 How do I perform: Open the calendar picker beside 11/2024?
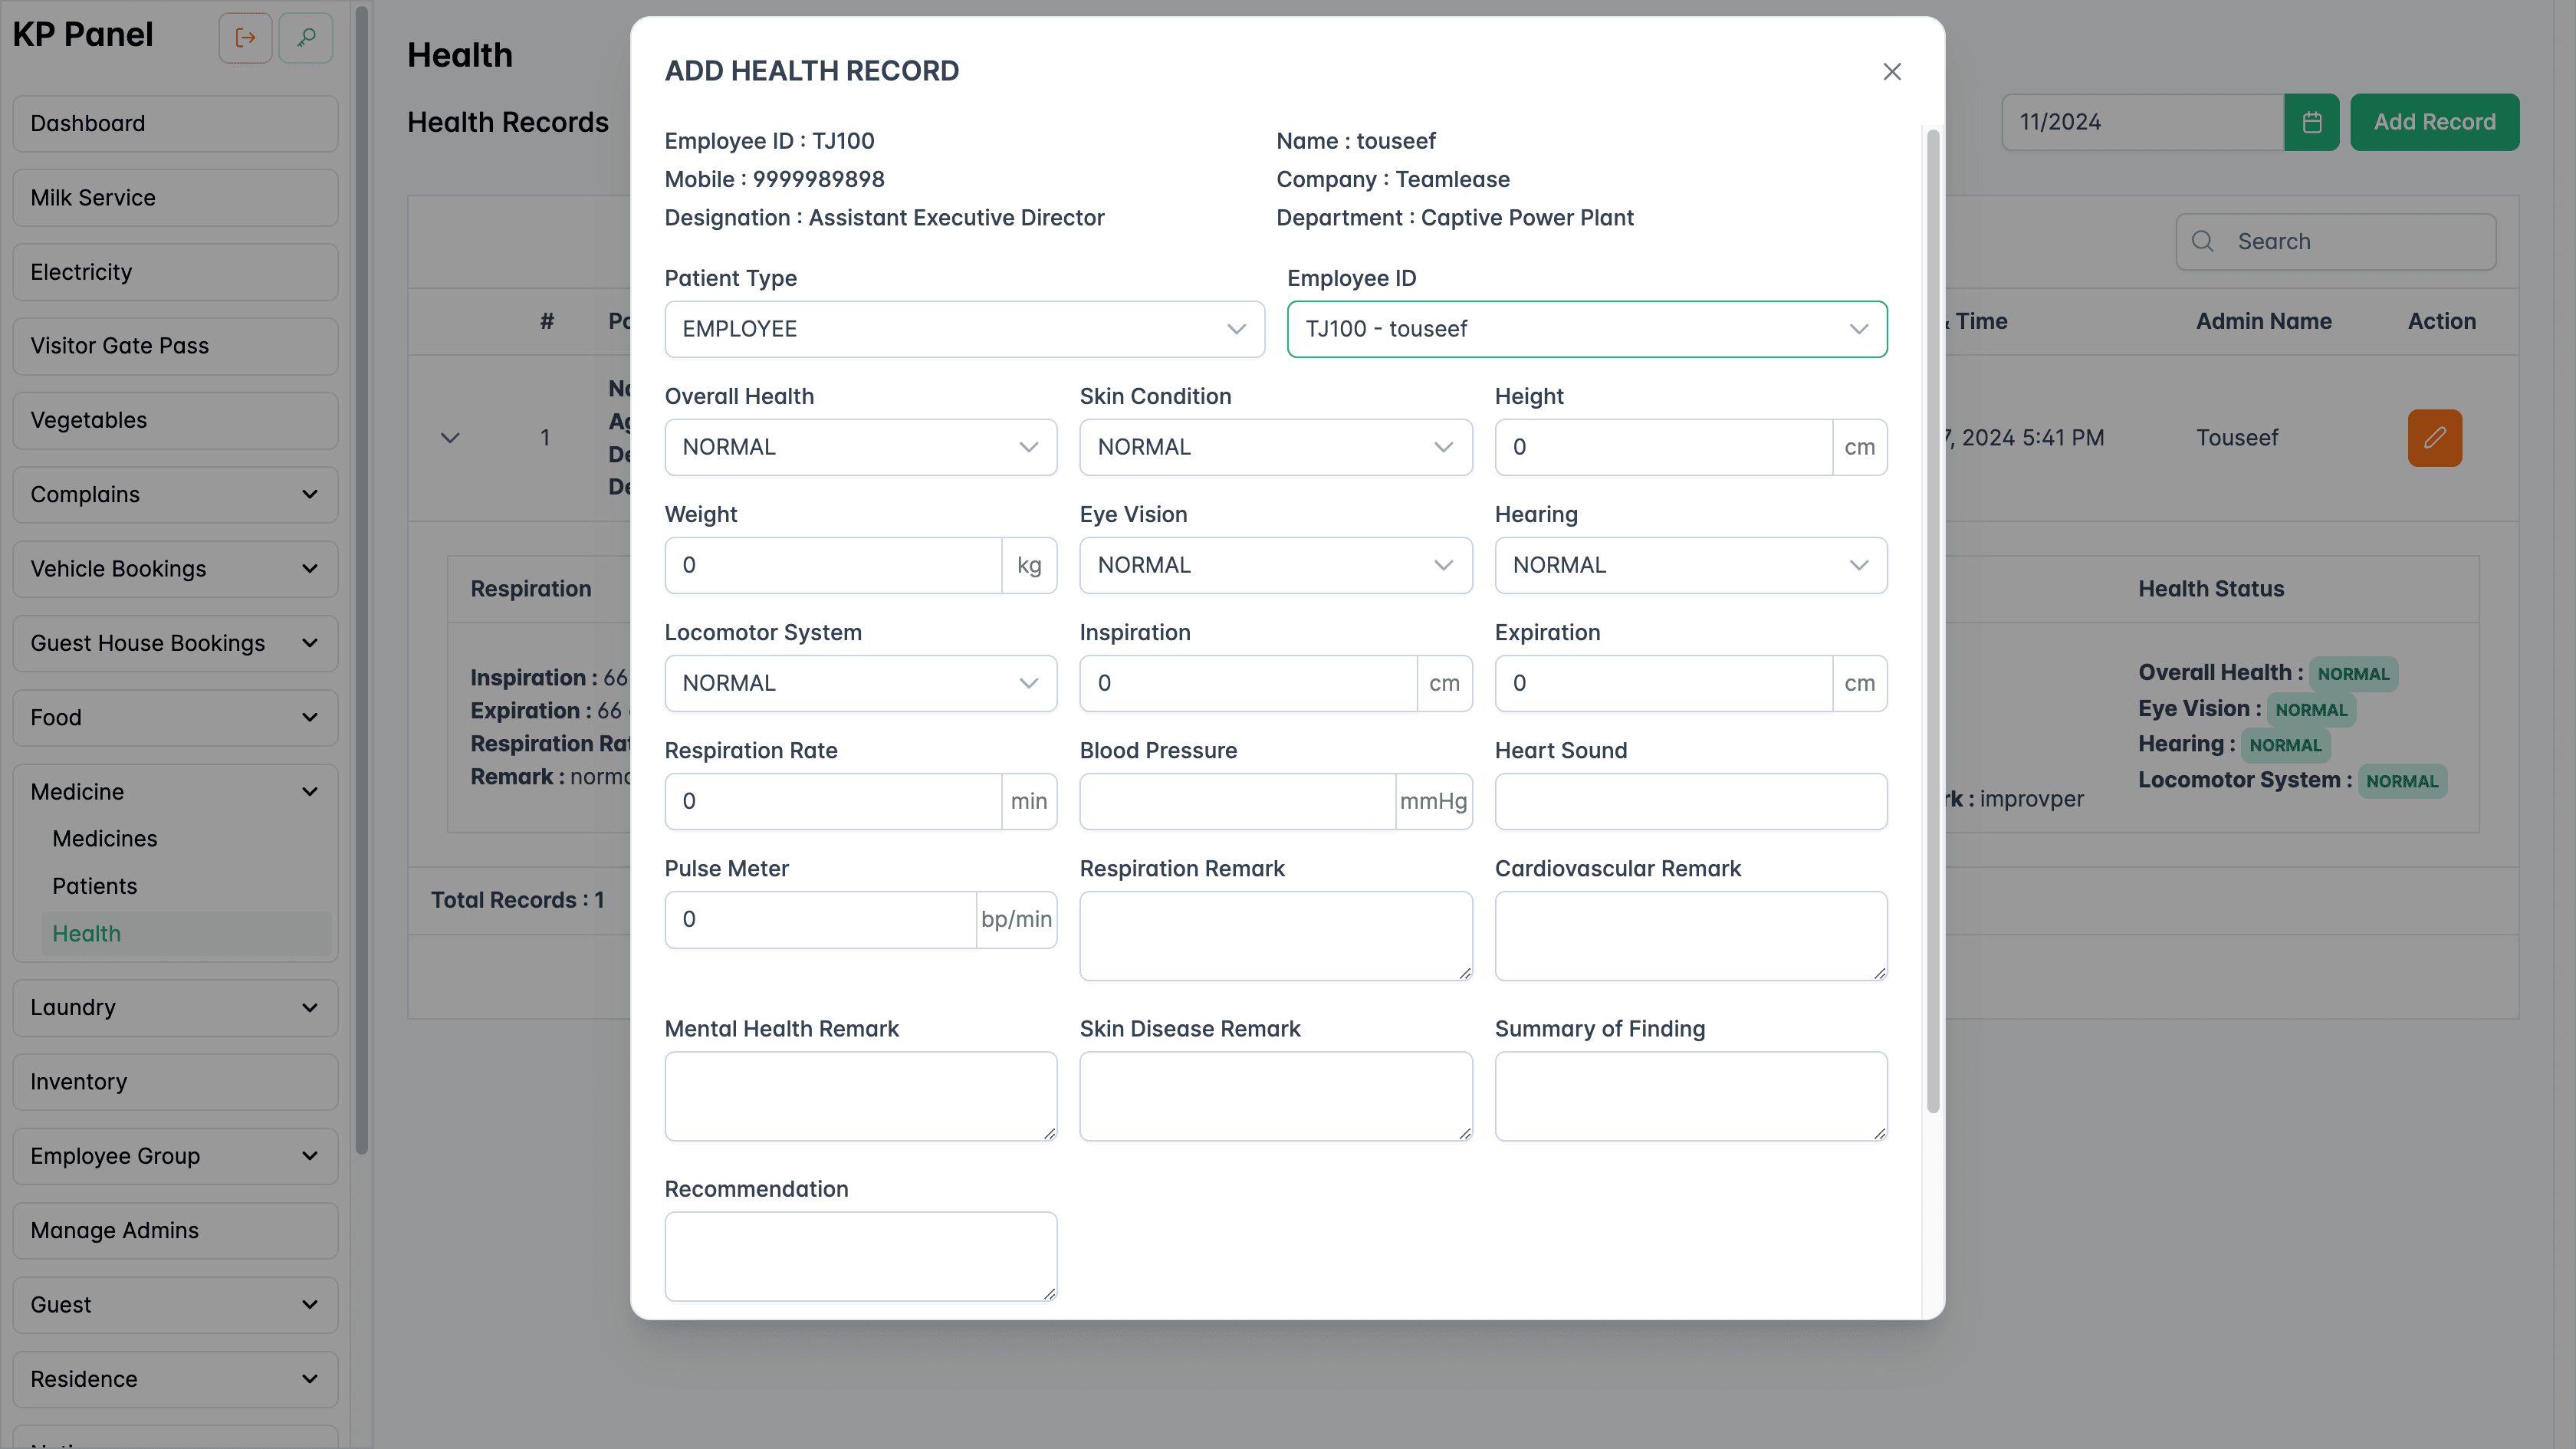point(2312,122)
